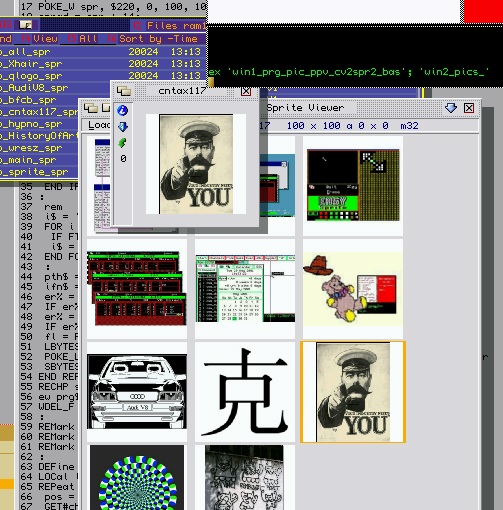Select the _cntax117_spr file row
Image resolution: width=503 pixels, height=510 pixels.
tap(39, 112)
